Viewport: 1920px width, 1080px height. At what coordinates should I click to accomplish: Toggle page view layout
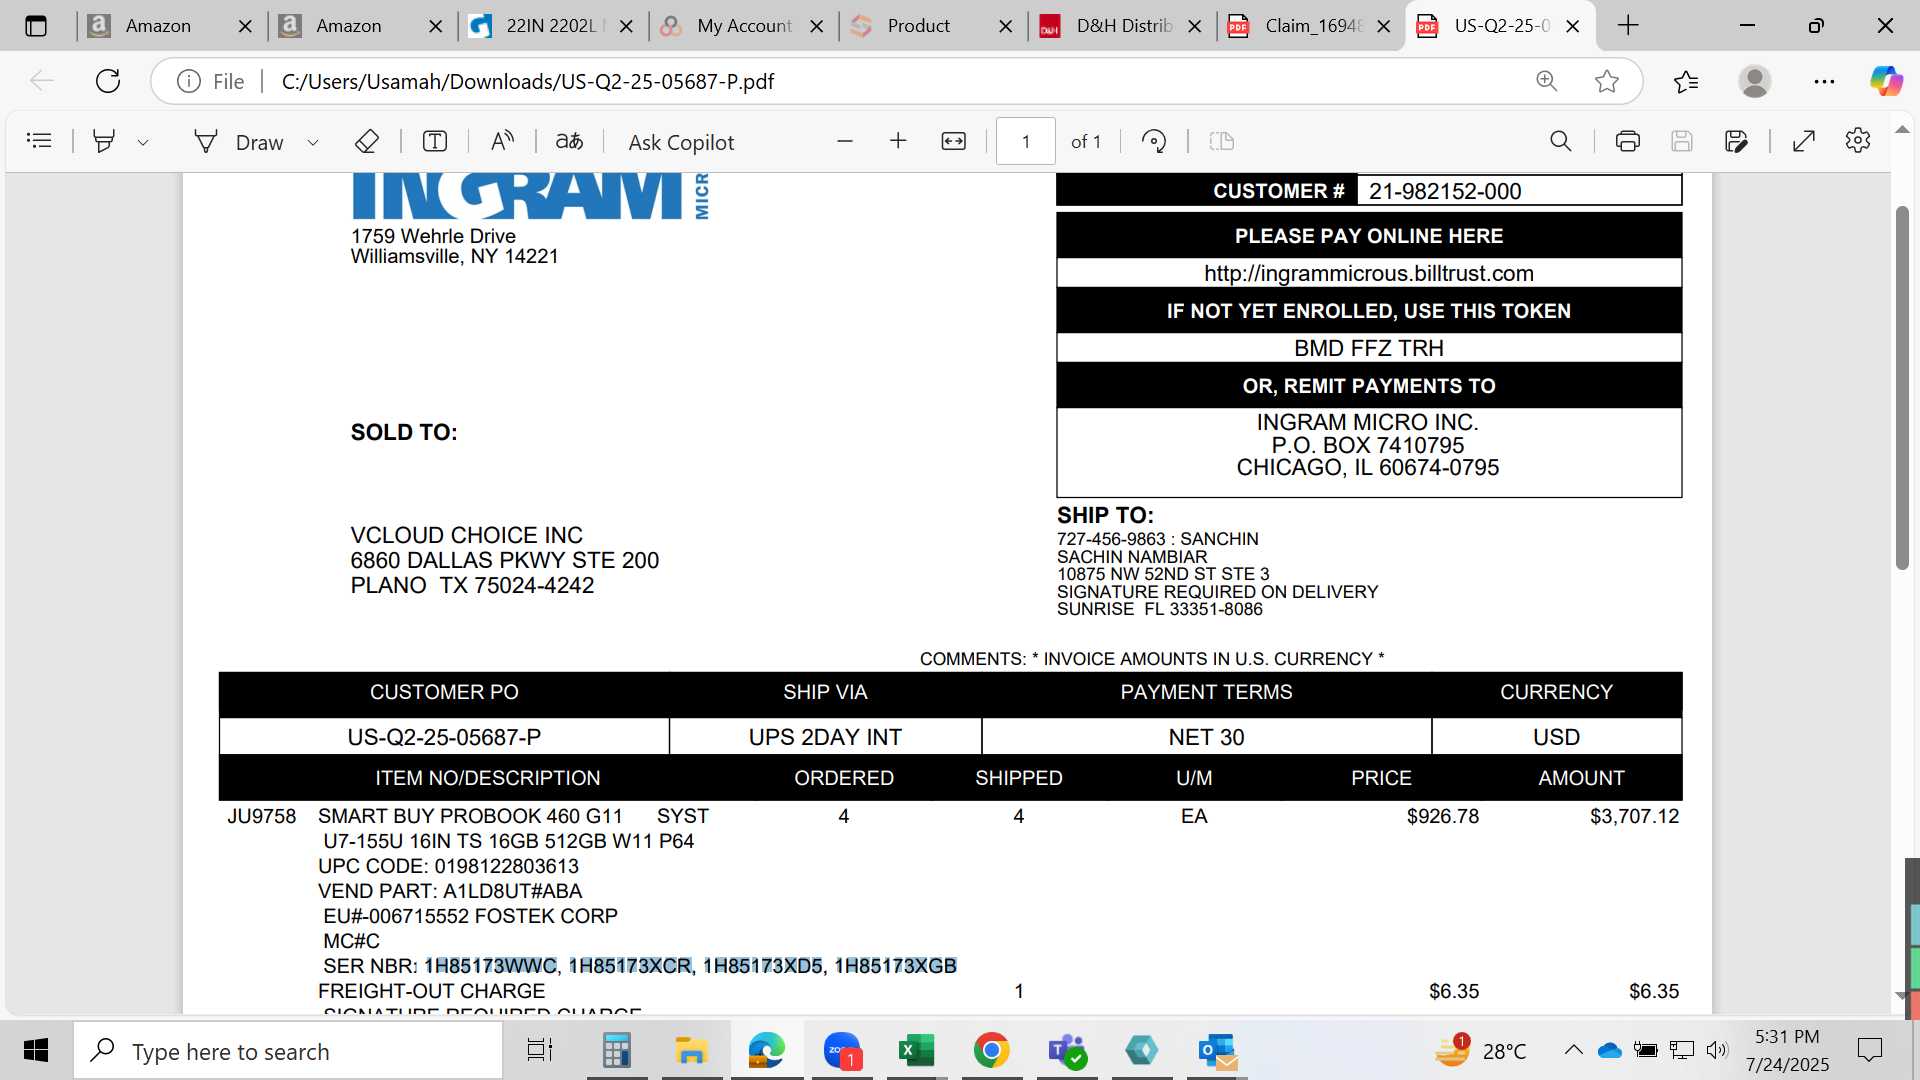click(1221, 141)
